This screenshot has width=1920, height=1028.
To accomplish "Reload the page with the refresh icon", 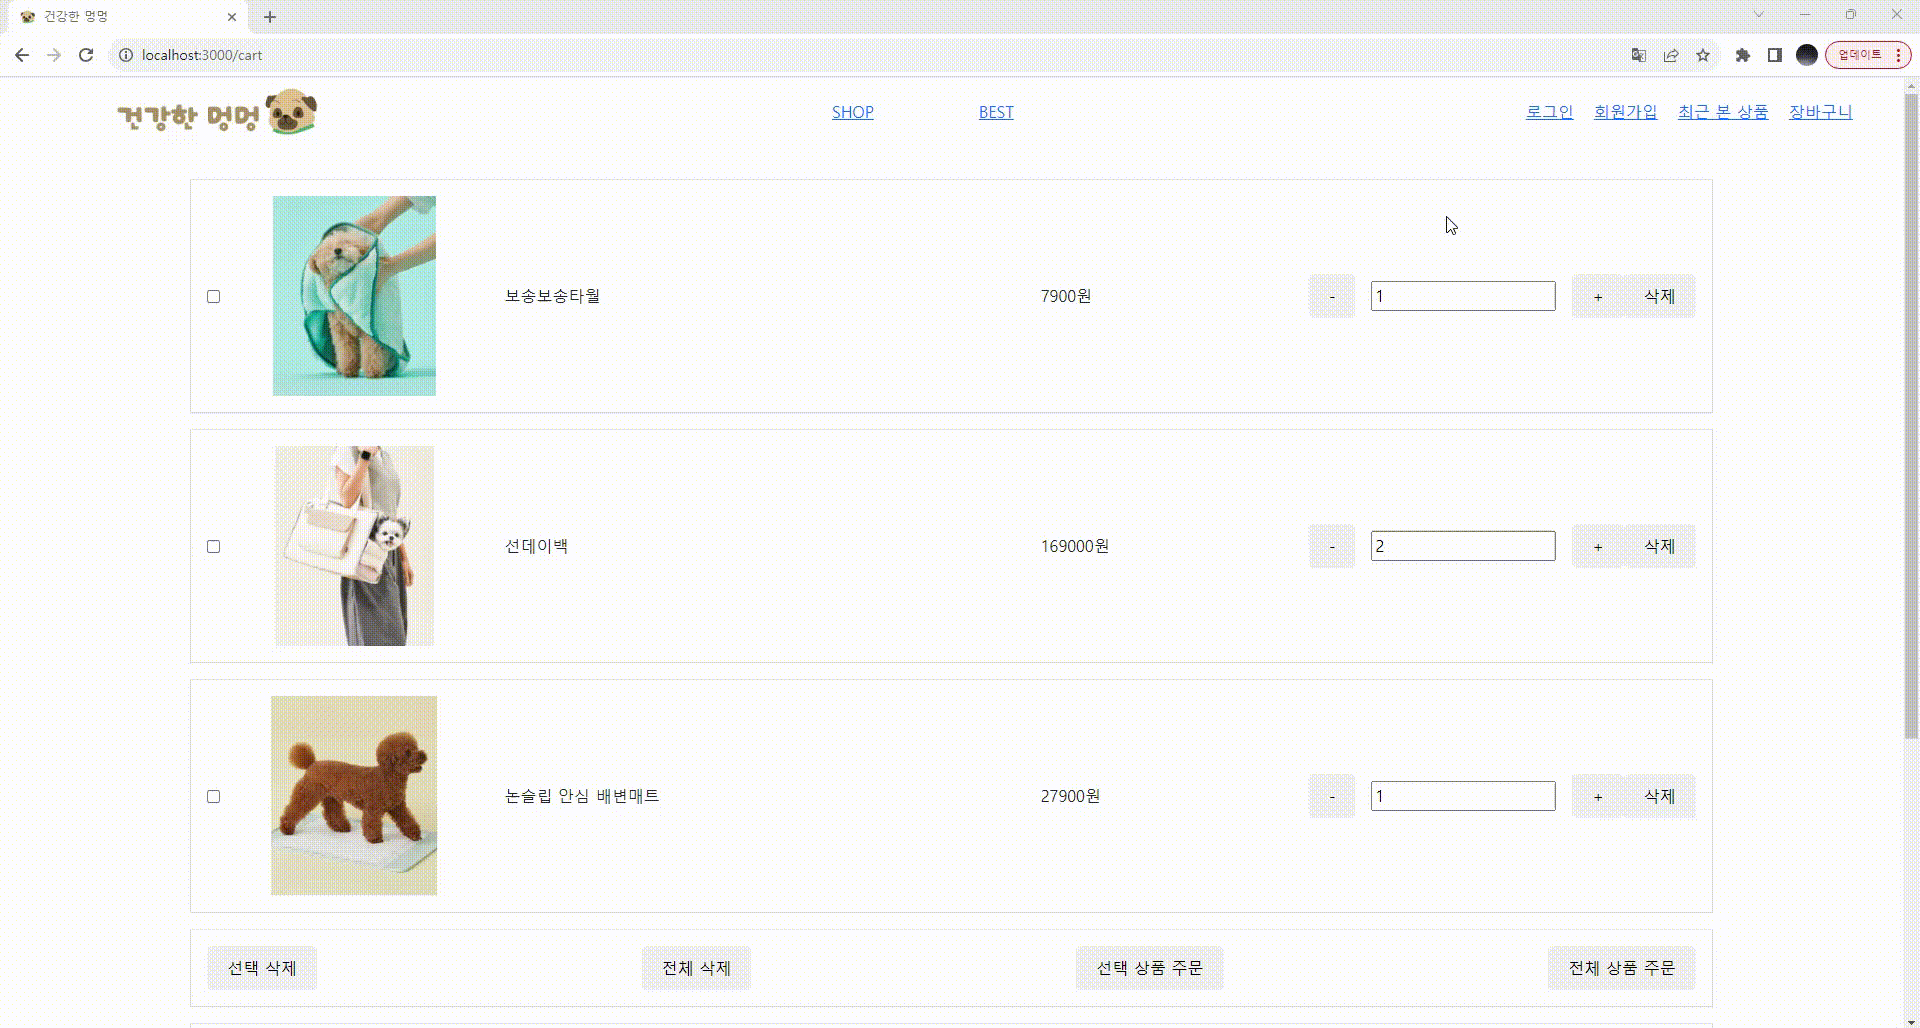I will tap(86, 55).
